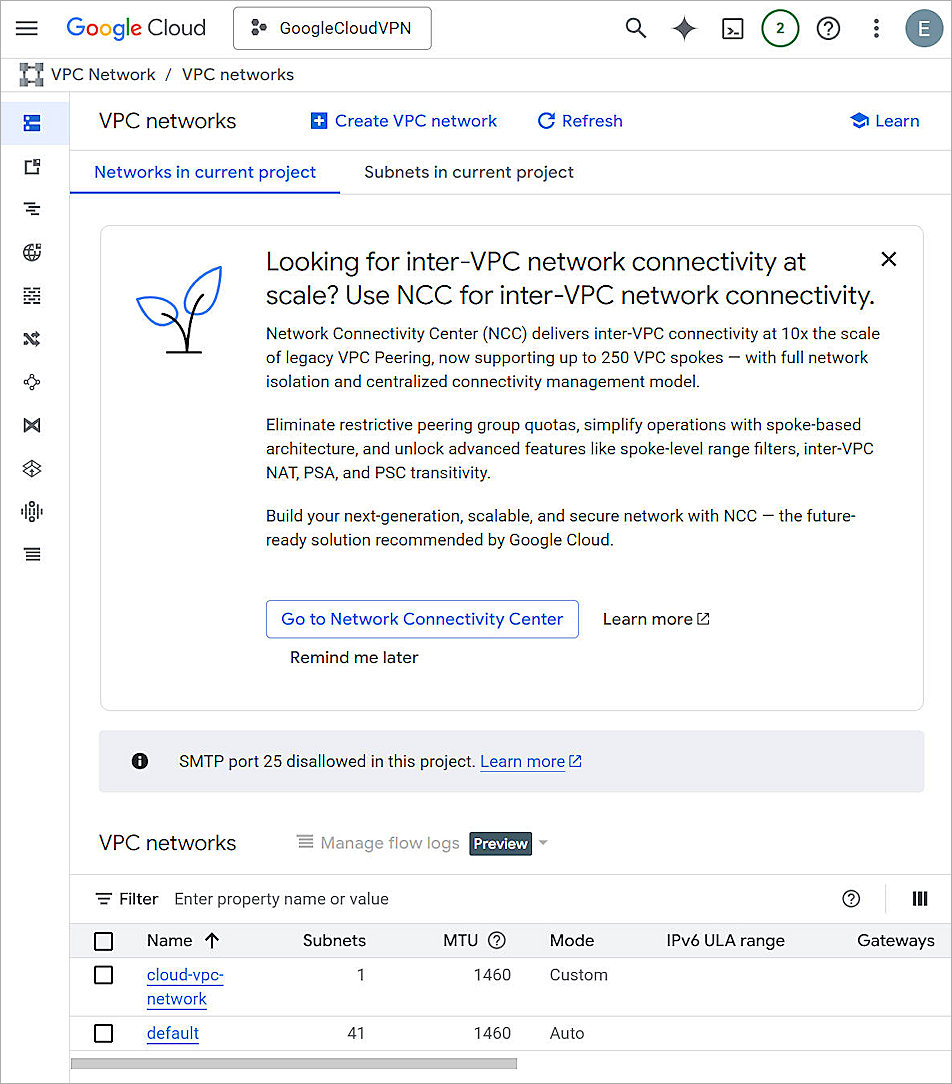The width and height of the screenshot is (952, 1084).
Task: Open the navigation hamburger menu
Action: pos(26,28)
